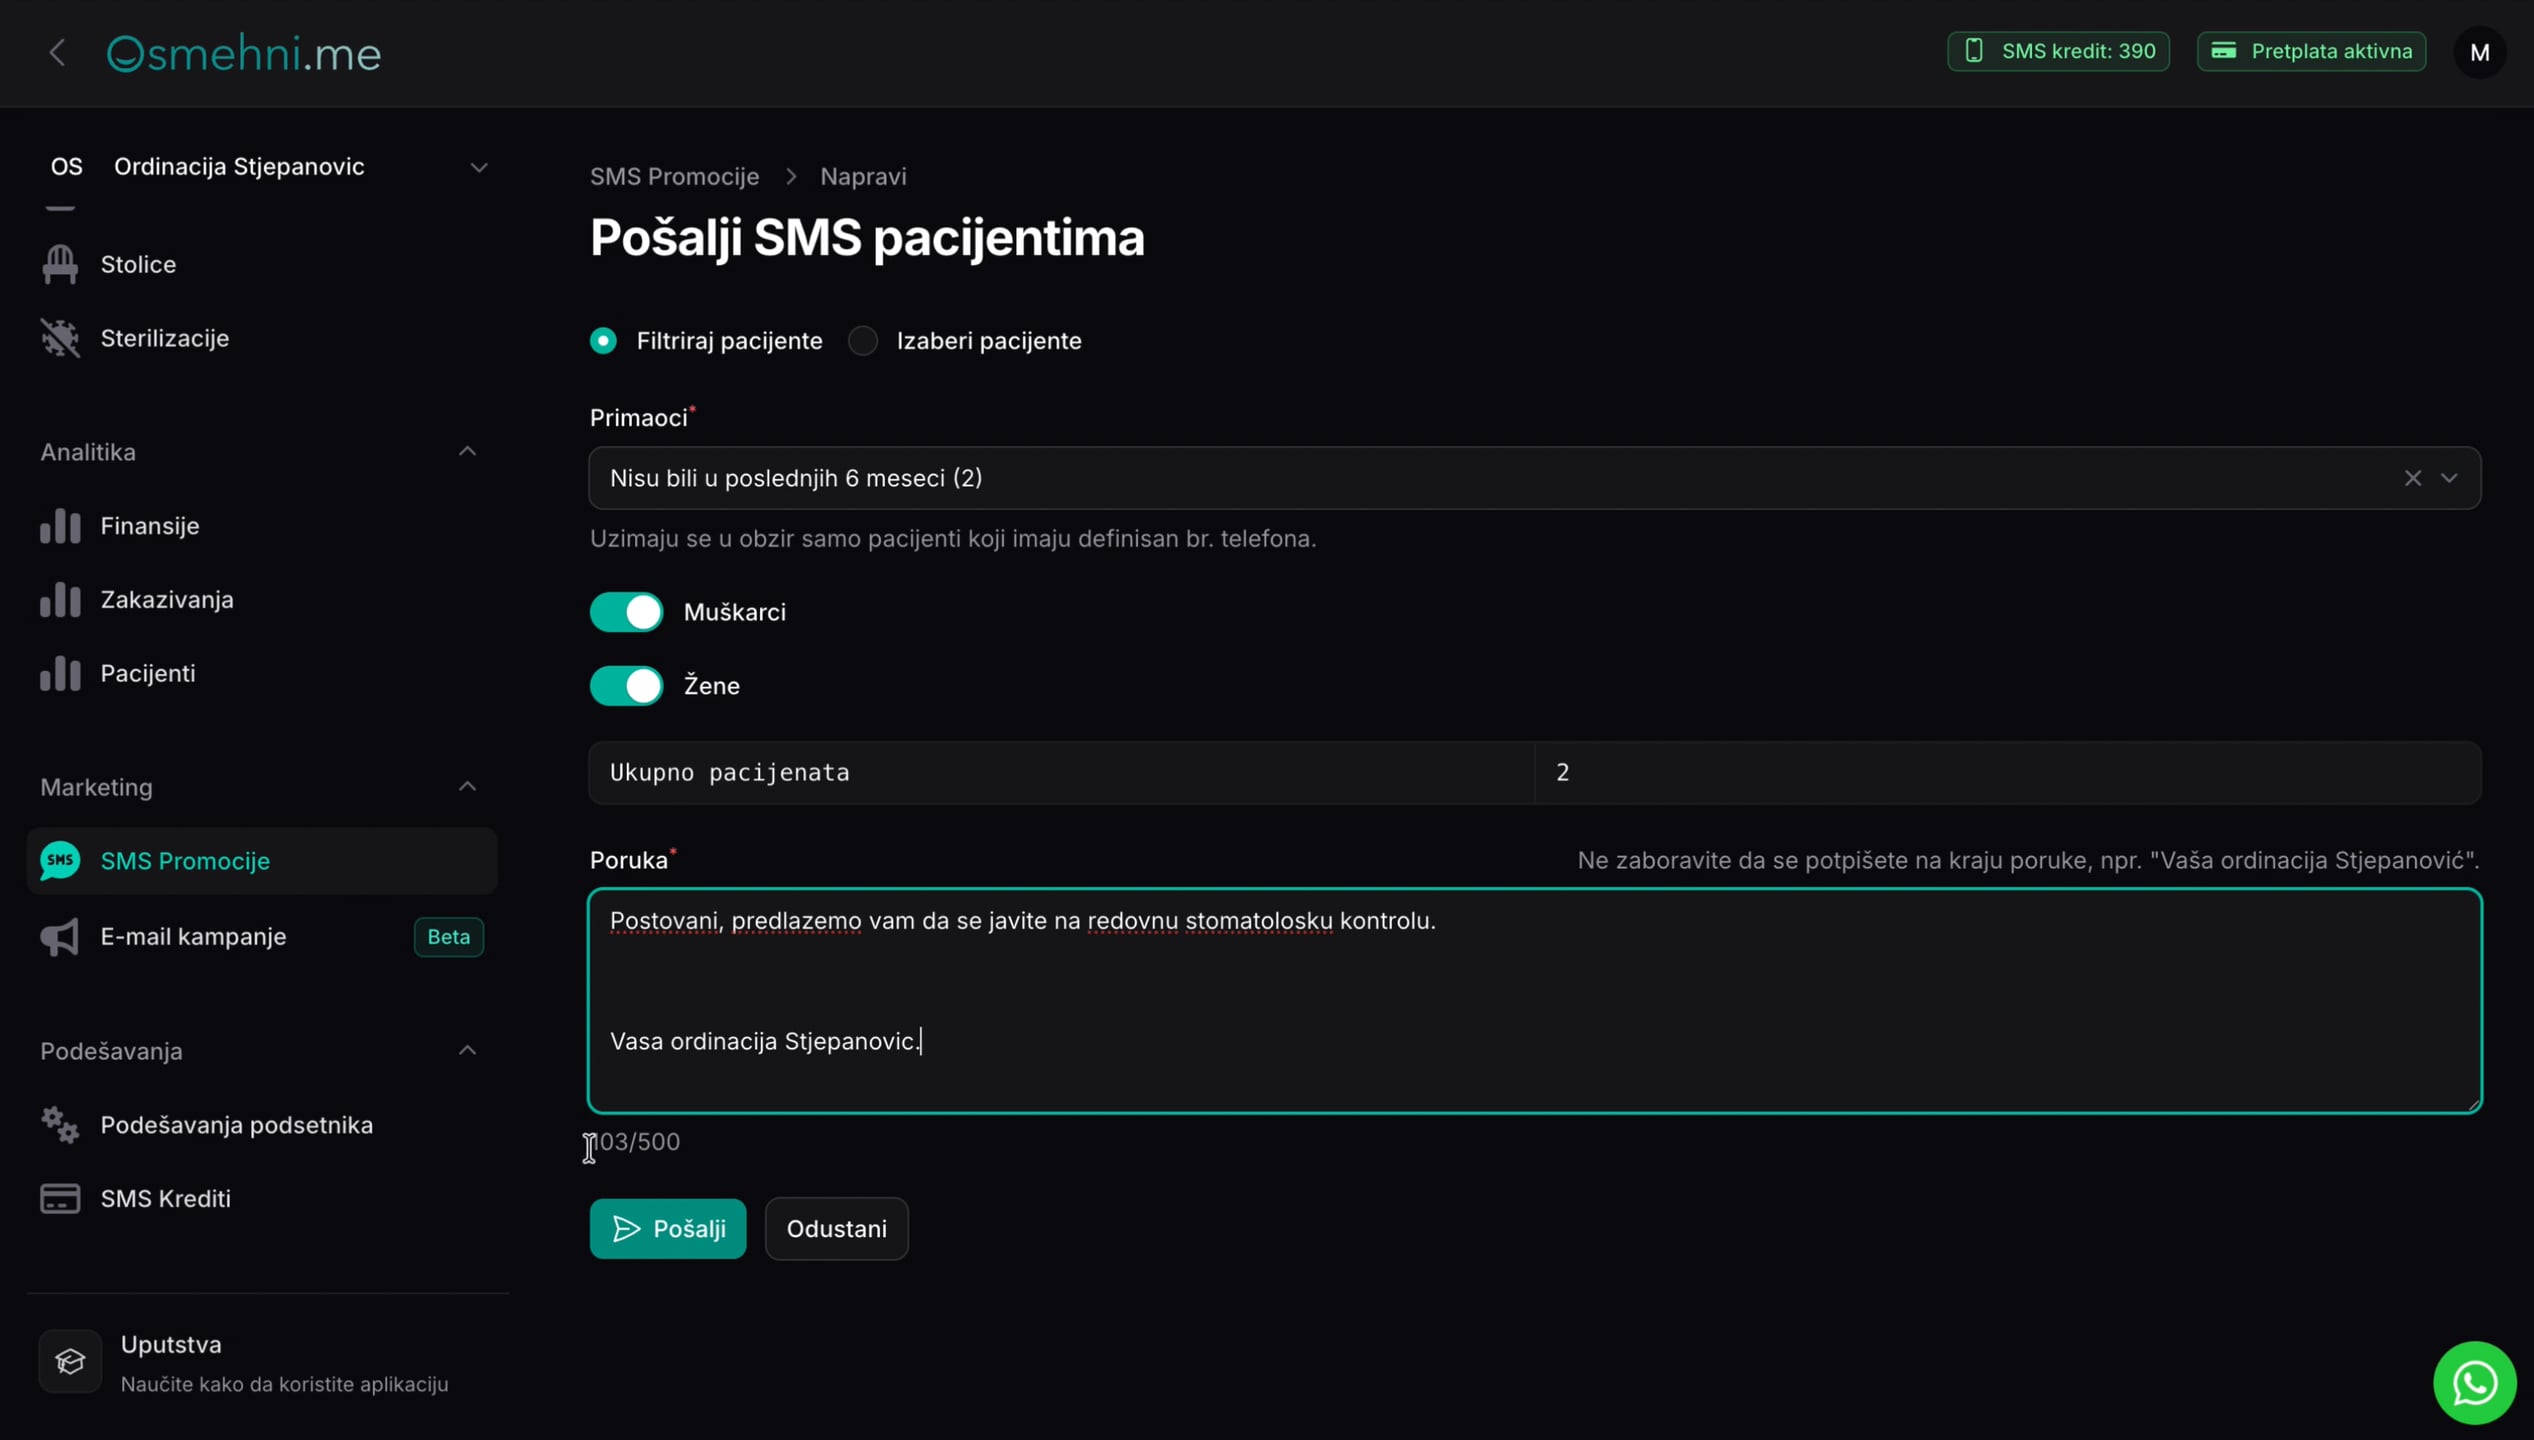Click the Pacijenti analytics chart icon

[60, 673]
